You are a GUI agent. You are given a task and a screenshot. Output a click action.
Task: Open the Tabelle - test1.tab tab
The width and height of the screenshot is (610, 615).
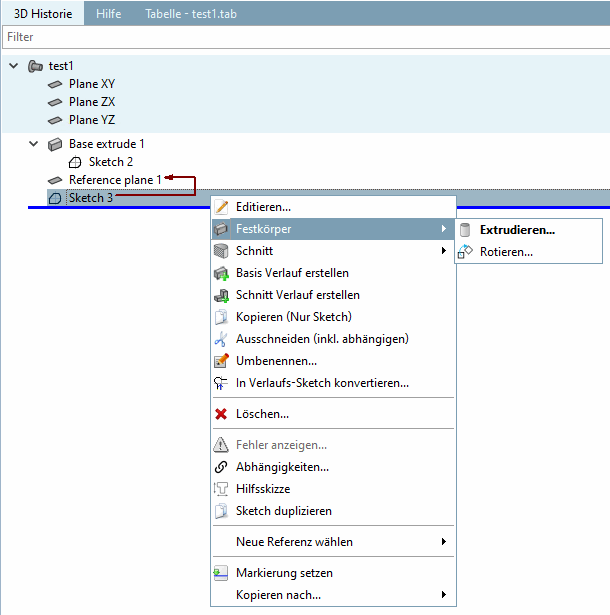[190, 14]
